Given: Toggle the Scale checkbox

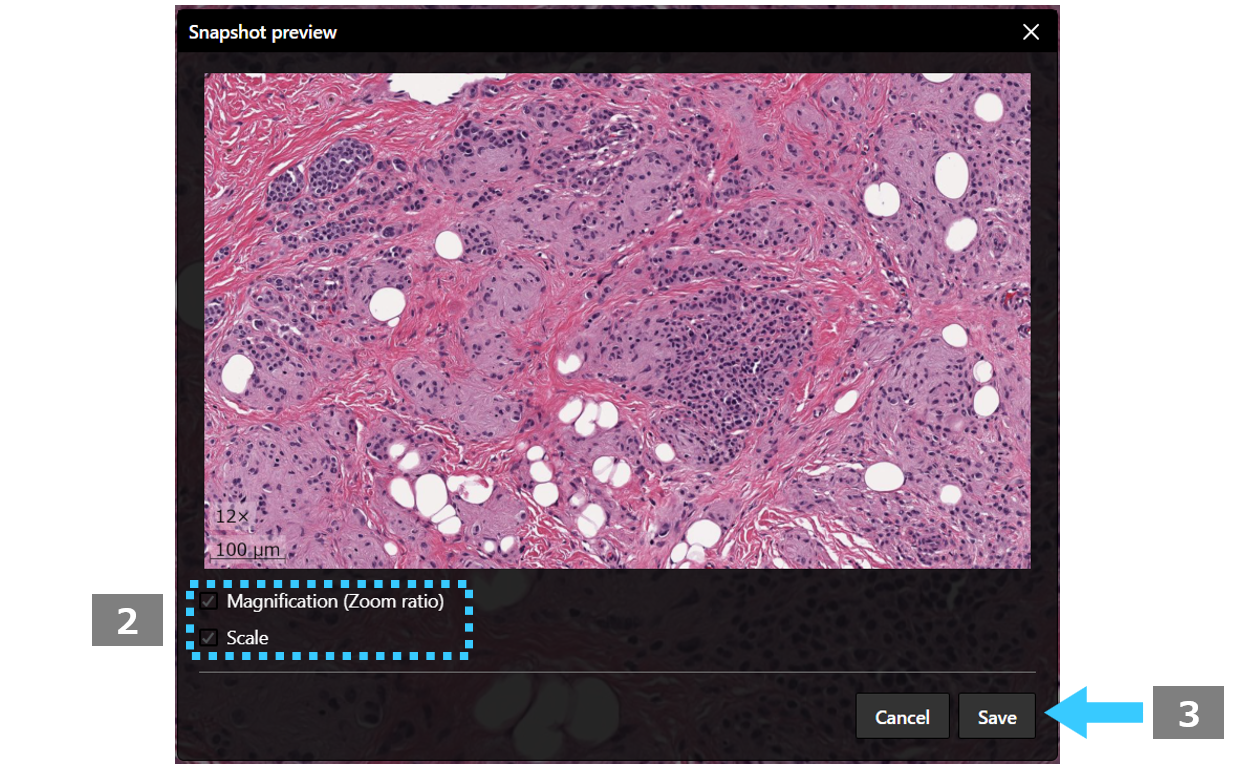Looking at the screenshot, I should (x=209, y=637).
